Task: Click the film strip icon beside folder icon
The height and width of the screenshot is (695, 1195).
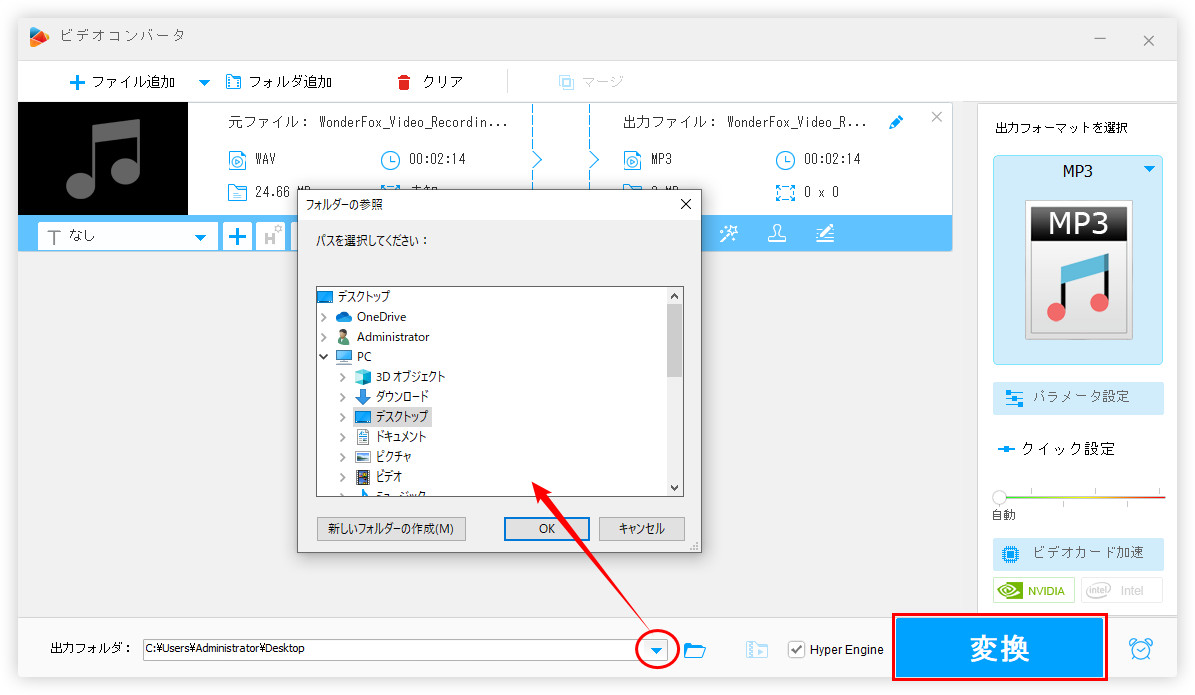Action: click(x=757, y=649)
